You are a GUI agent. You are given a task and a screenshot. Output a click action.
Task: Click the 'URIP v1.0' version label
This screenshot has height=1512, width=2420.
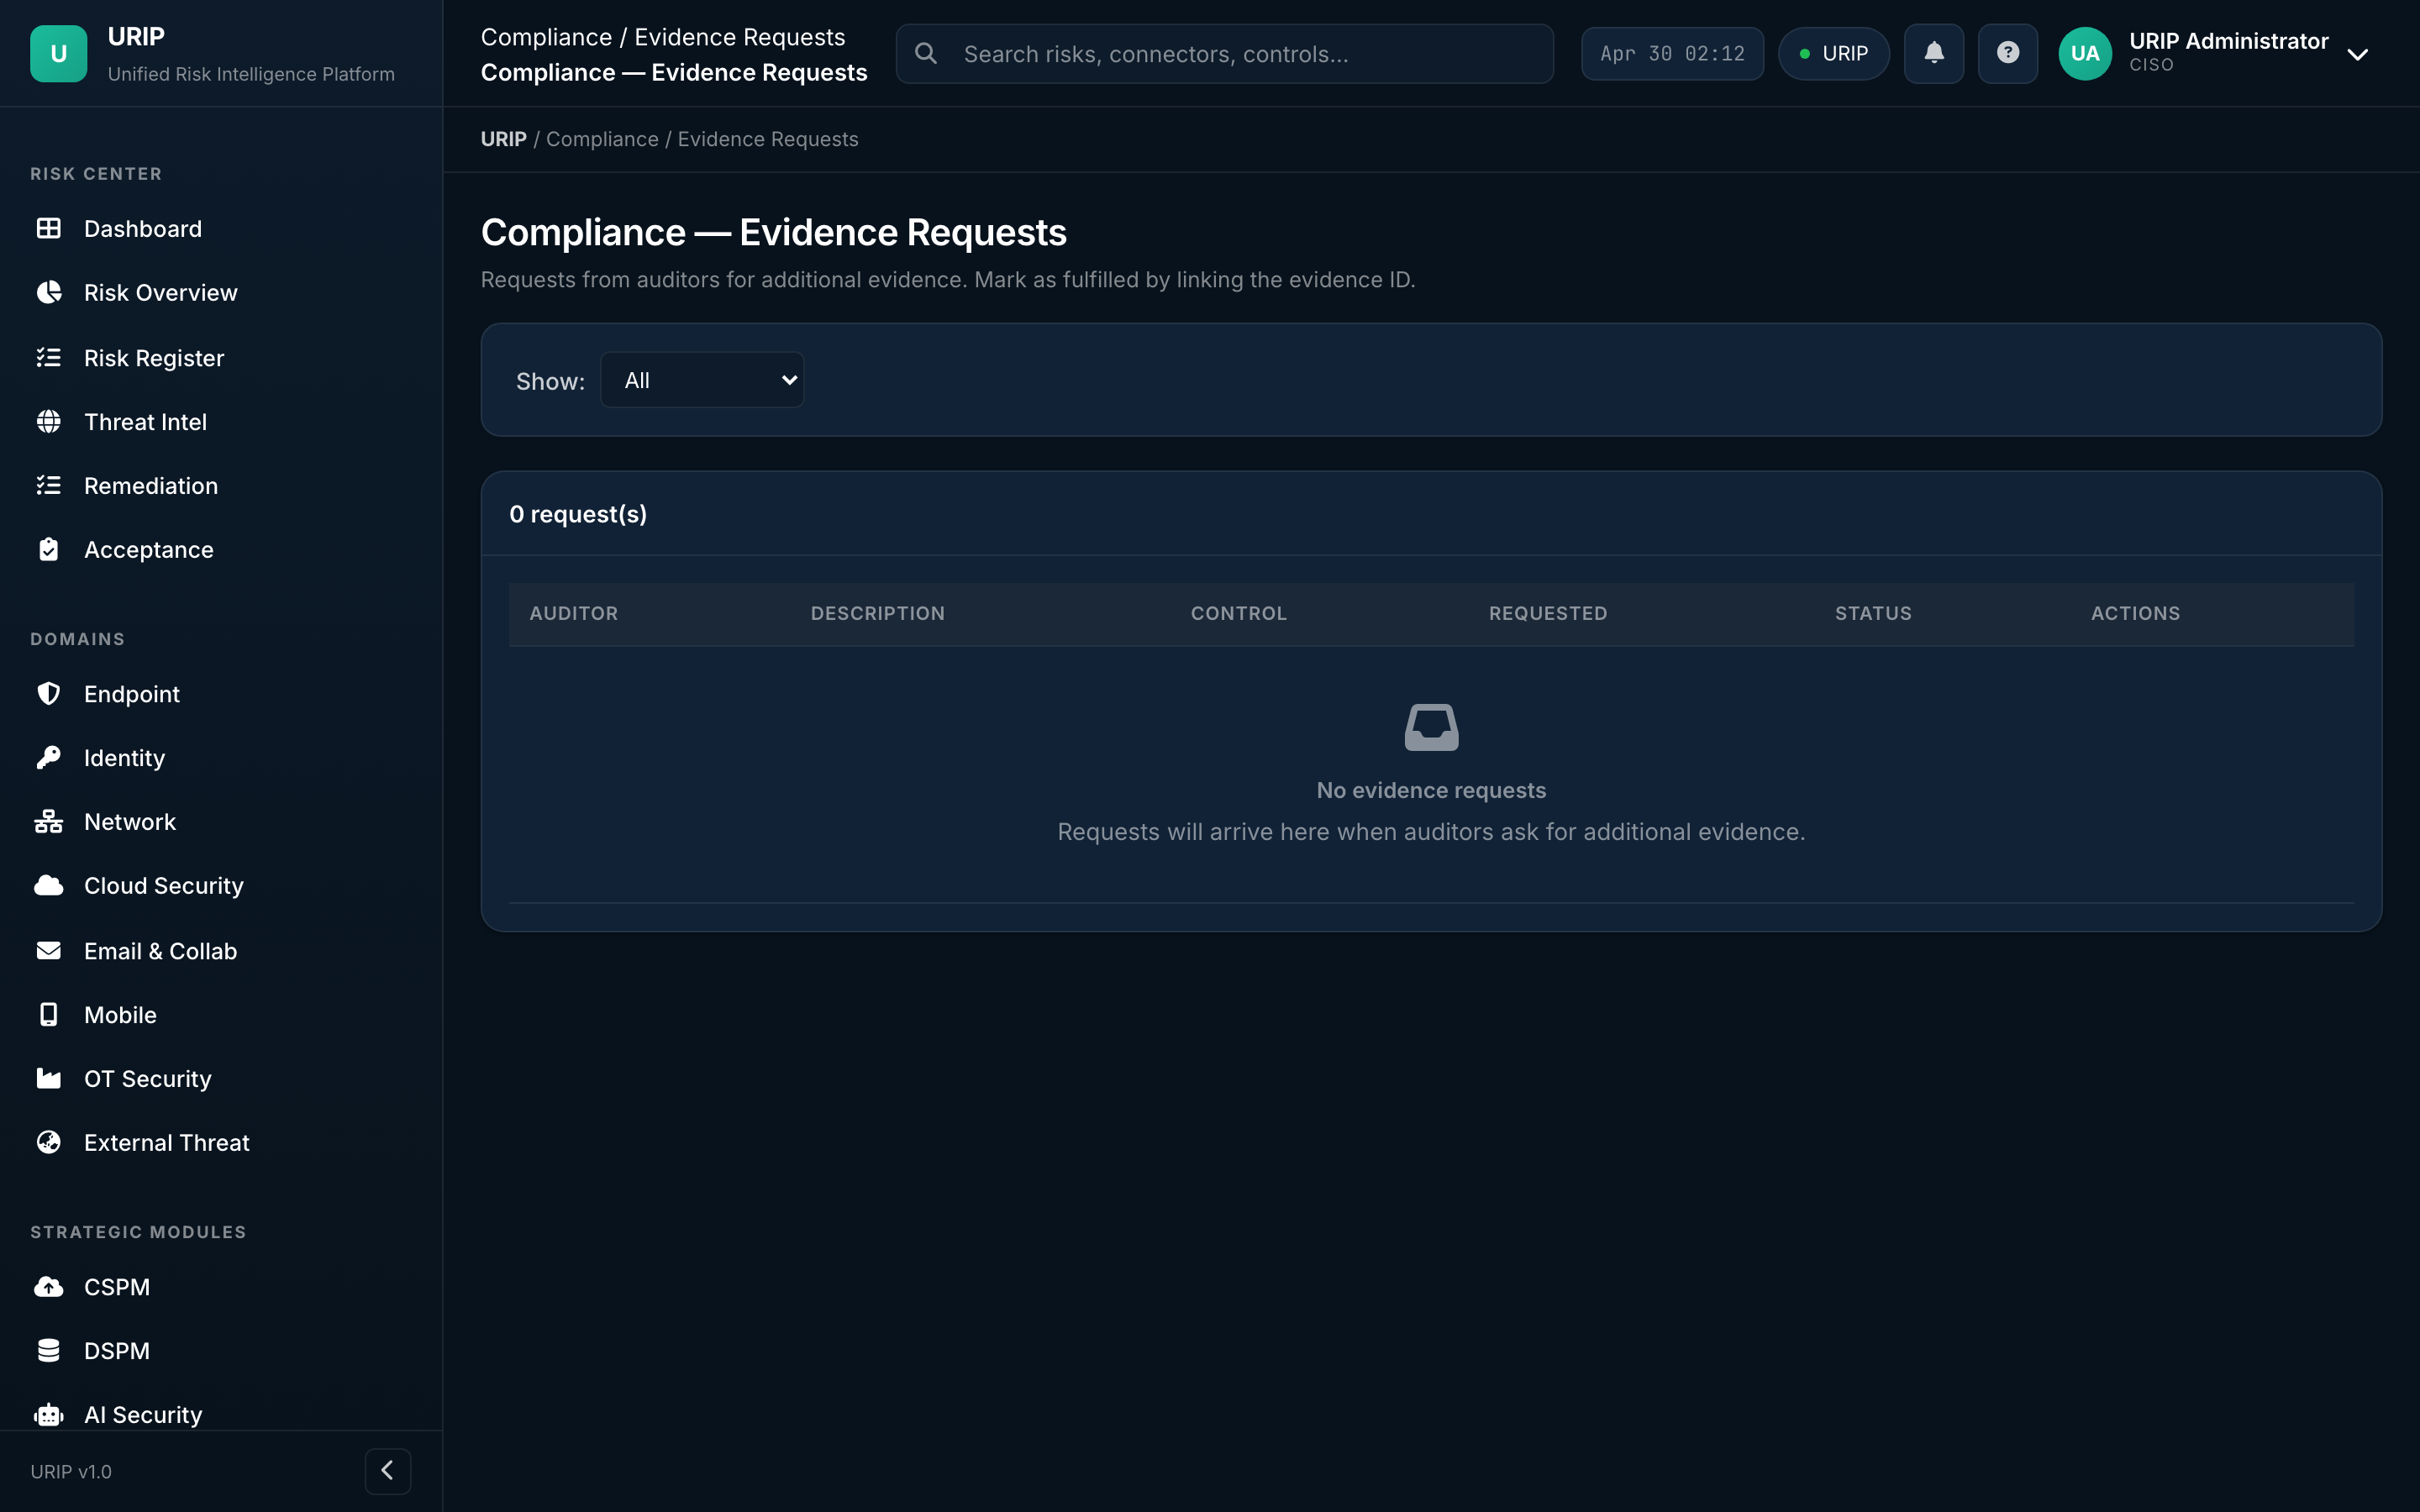[x=71, y=1471]
